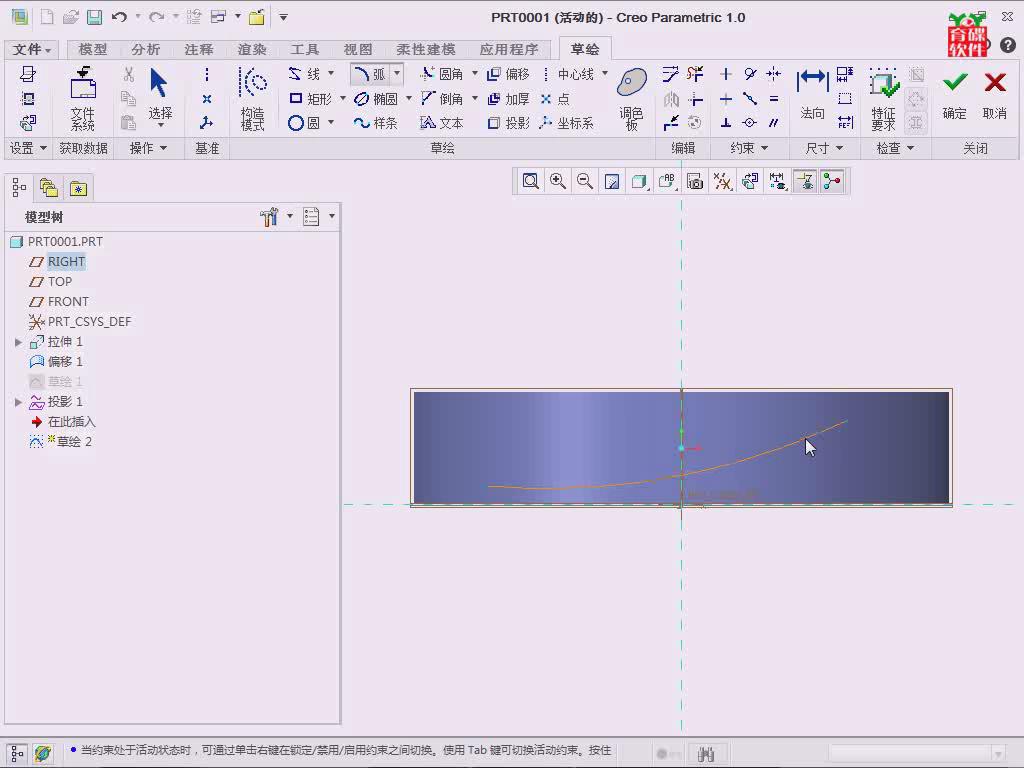Switch to the 注释 ribbon tab
1024x768 pixels.
pyautogui.click(x=199, y=50)
